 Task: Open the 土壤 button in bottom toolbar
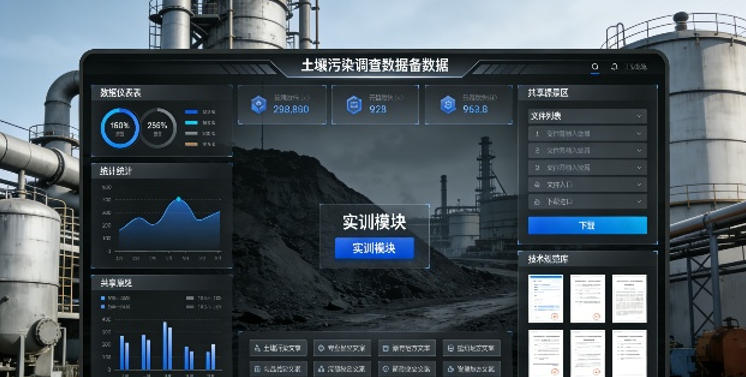278,348
